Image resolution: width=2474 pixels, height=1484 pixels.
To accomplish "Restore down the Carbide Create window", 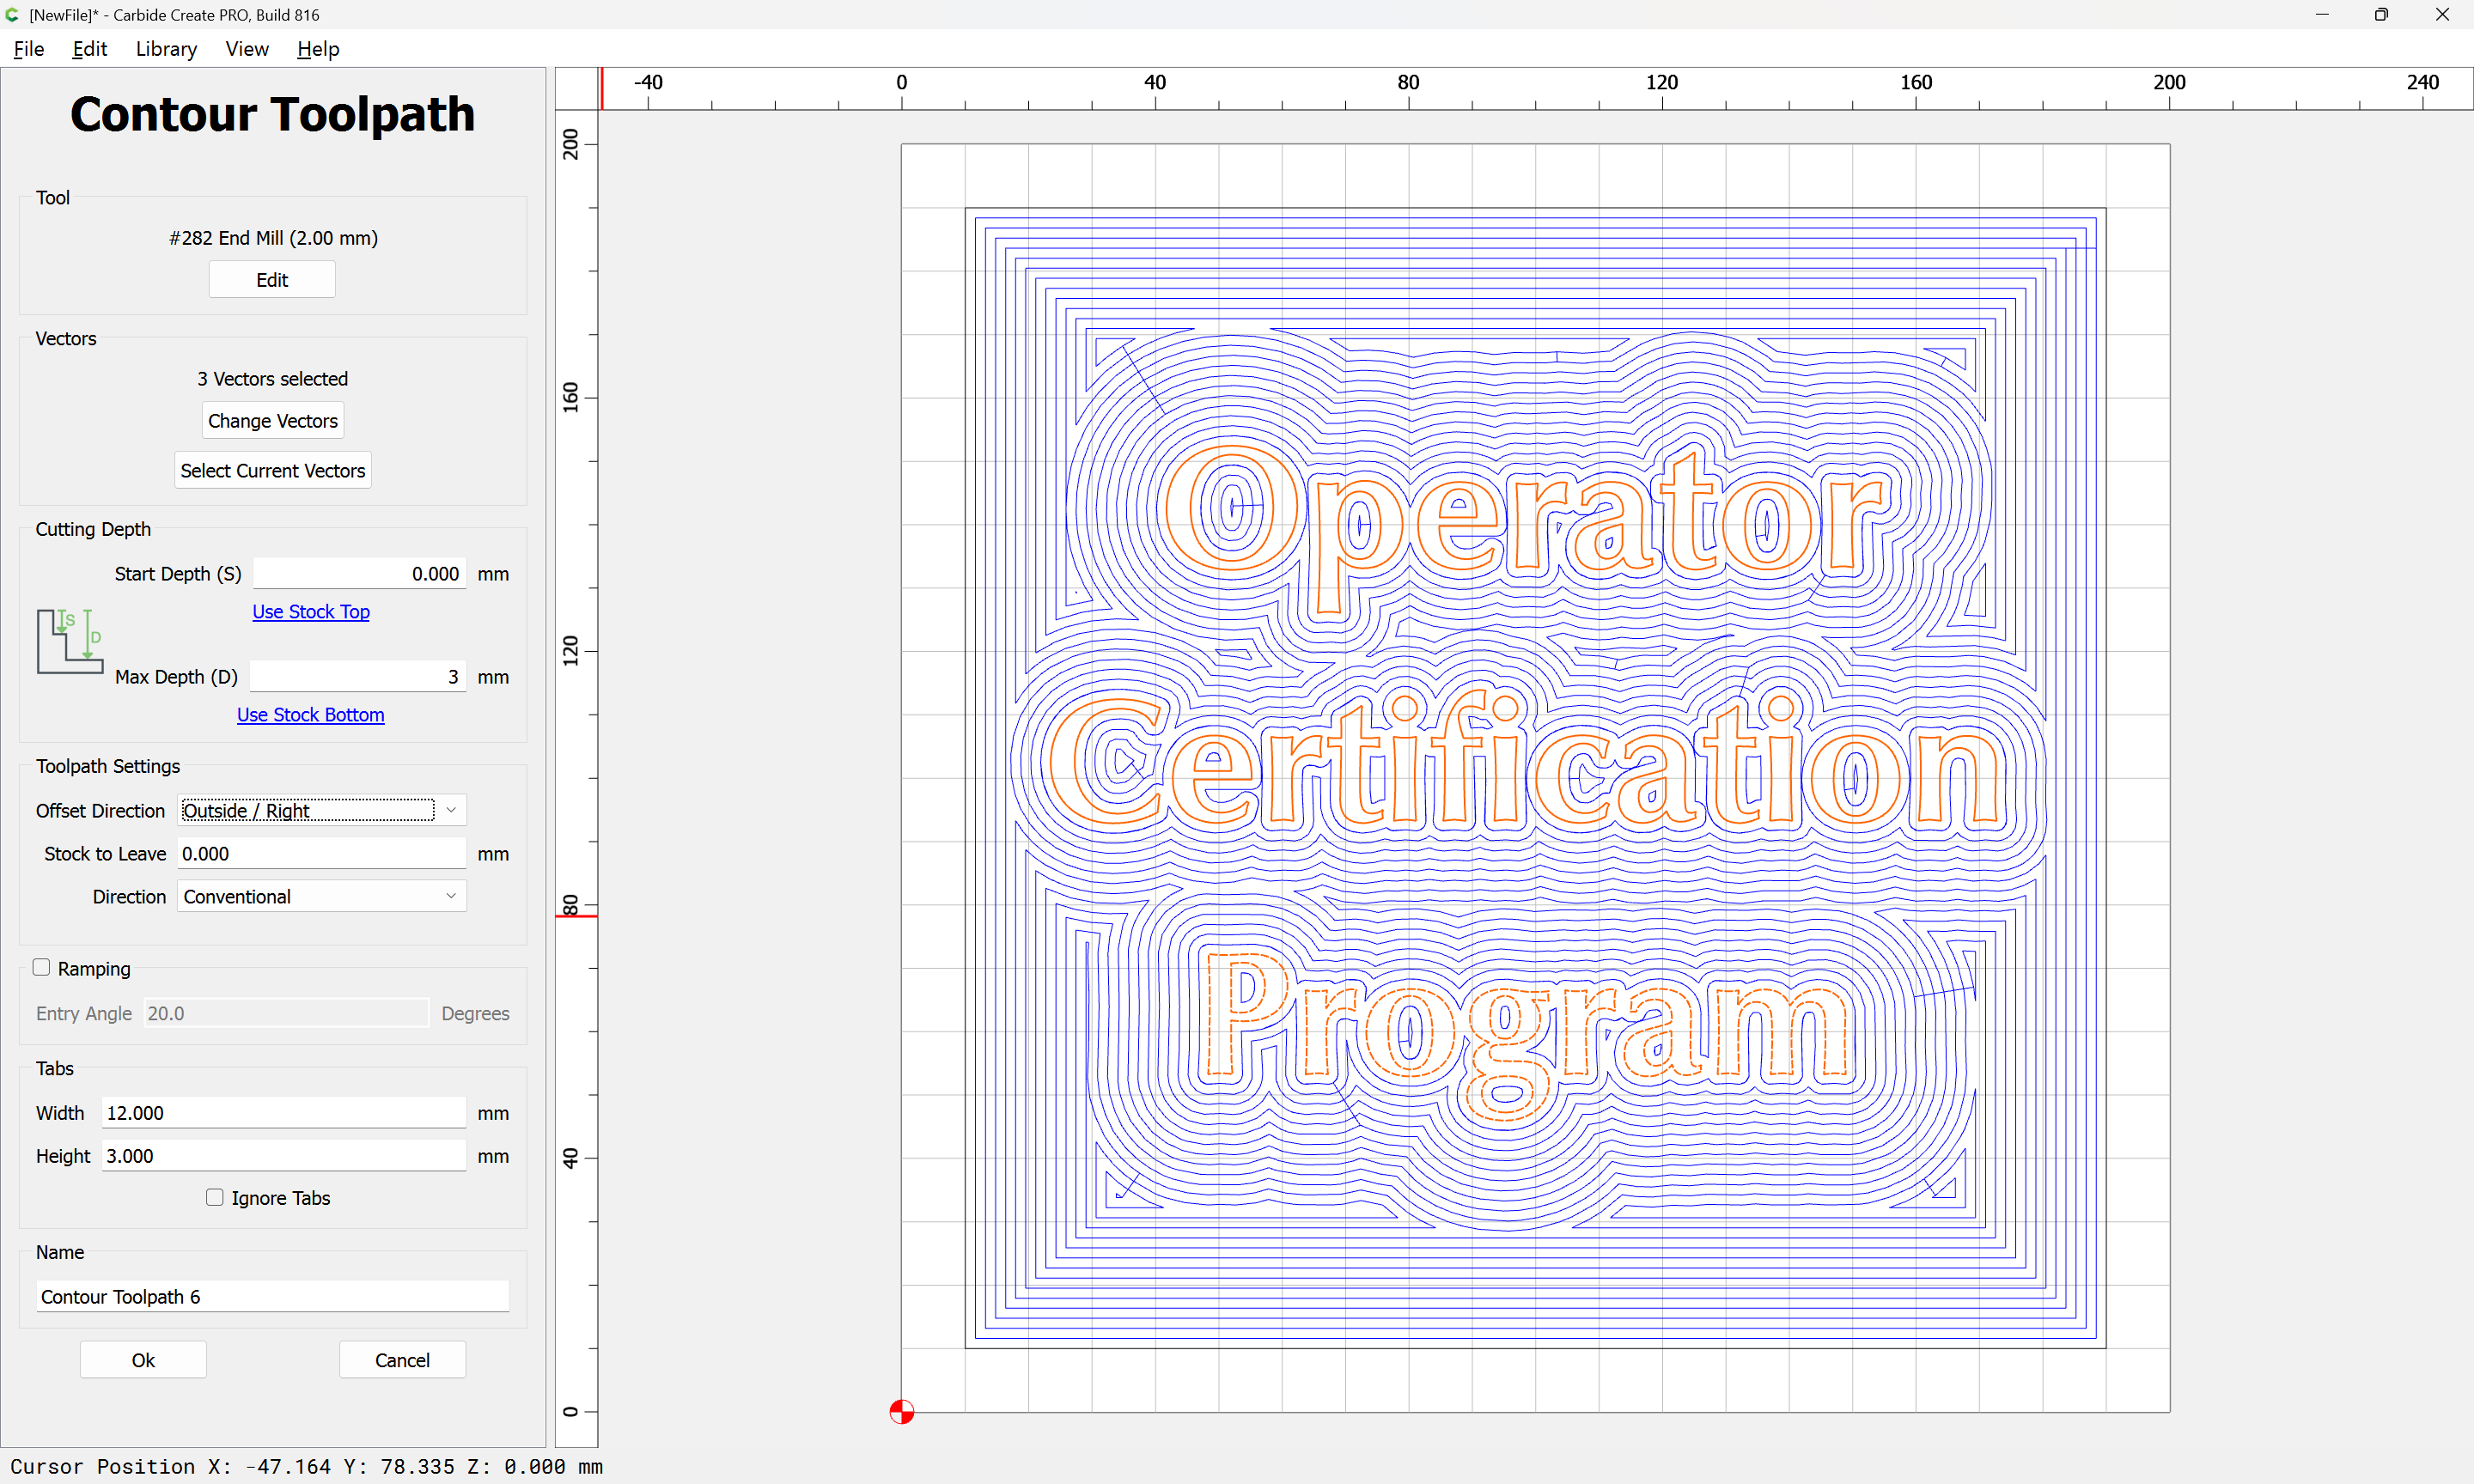I will (x=2381, y=14).
